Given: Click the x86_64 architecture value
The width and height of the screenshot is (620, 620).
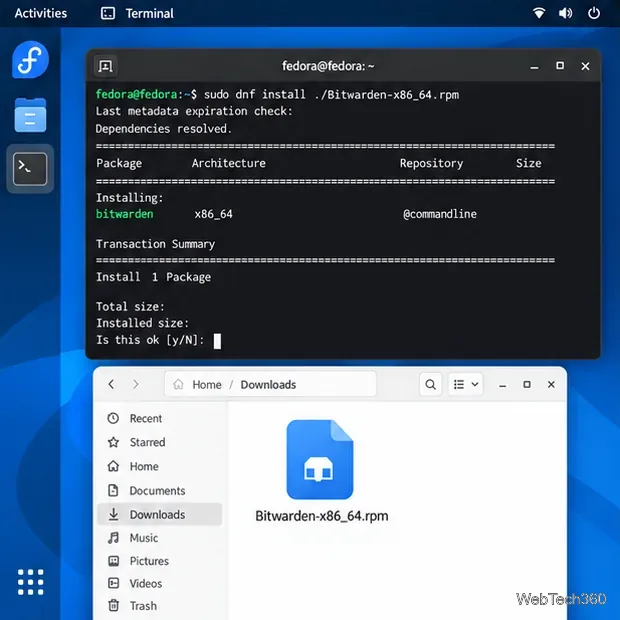Looking at the screenshot, I should [x=214, y=214].
